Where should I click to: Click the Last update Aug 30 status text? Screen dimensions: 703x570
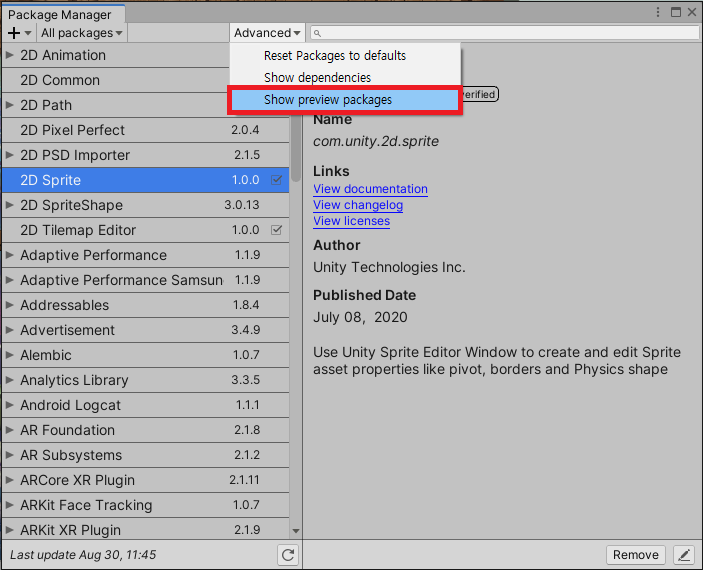(x=83, y=555)
